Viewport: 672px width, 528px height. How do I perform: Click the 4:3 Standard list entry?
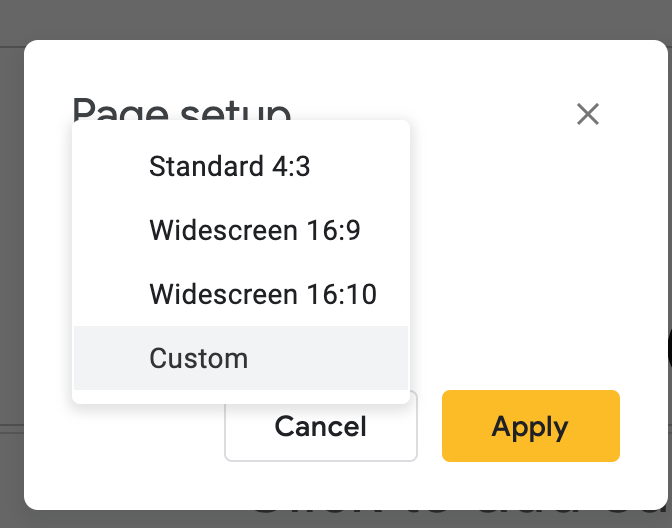pyautogui.click(x=230, y=166)
